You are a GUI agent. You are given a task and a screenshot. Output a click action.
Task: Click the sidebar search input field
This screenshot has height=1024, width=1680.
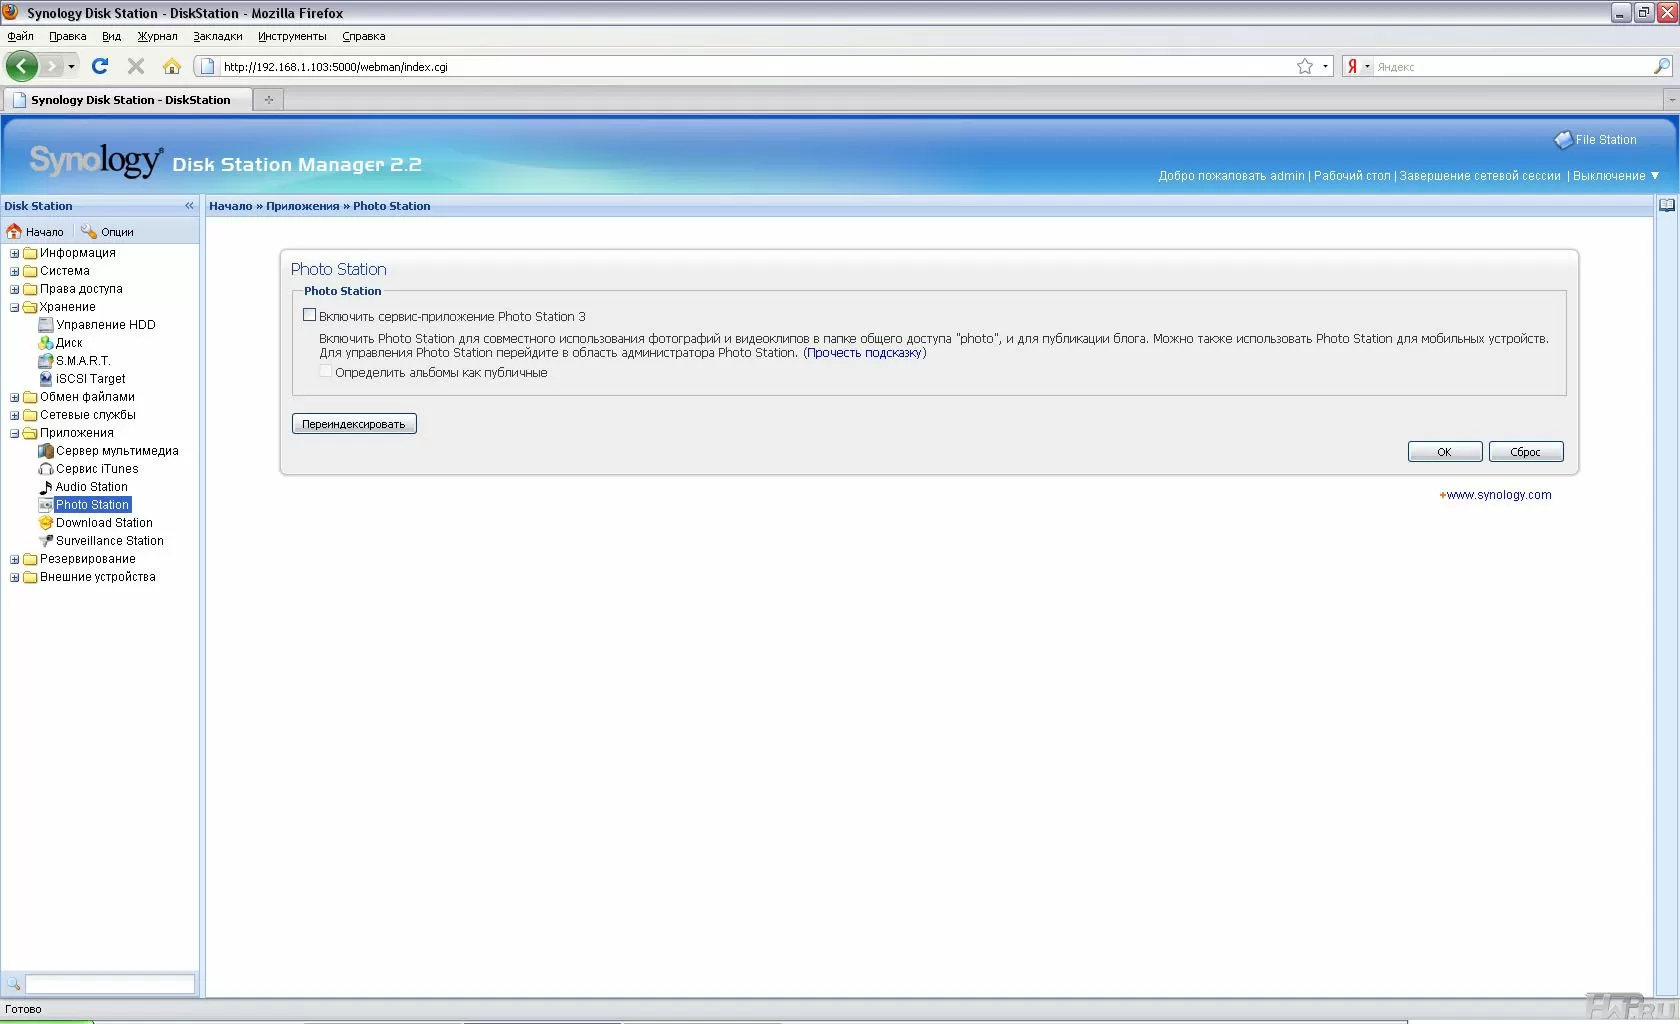pos(109,984)
